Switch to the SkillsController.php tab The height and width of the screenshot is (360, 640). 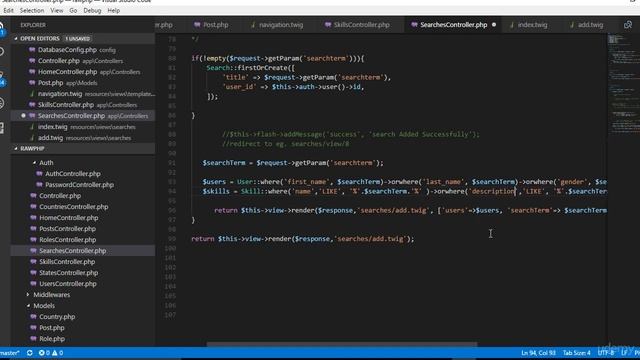[358, 25]
